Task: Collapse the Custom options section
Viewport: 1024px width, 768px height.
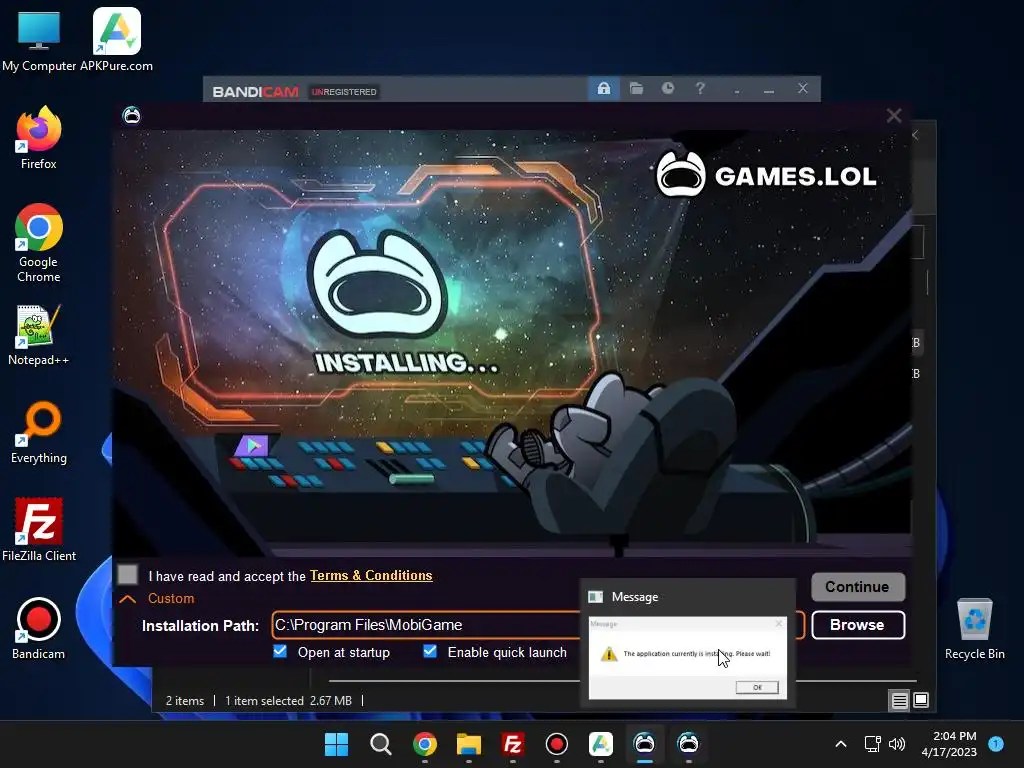Action: [128, 598]
